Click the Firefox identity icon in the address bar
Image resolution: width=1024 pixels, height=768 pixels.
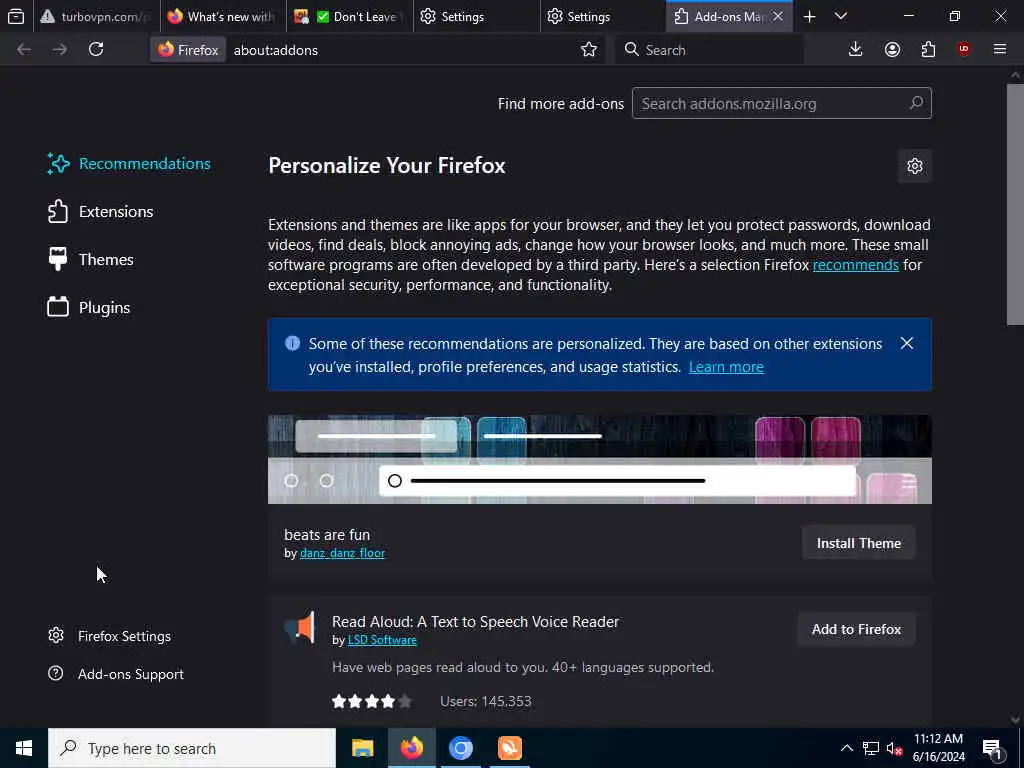(x=188, y=50)
